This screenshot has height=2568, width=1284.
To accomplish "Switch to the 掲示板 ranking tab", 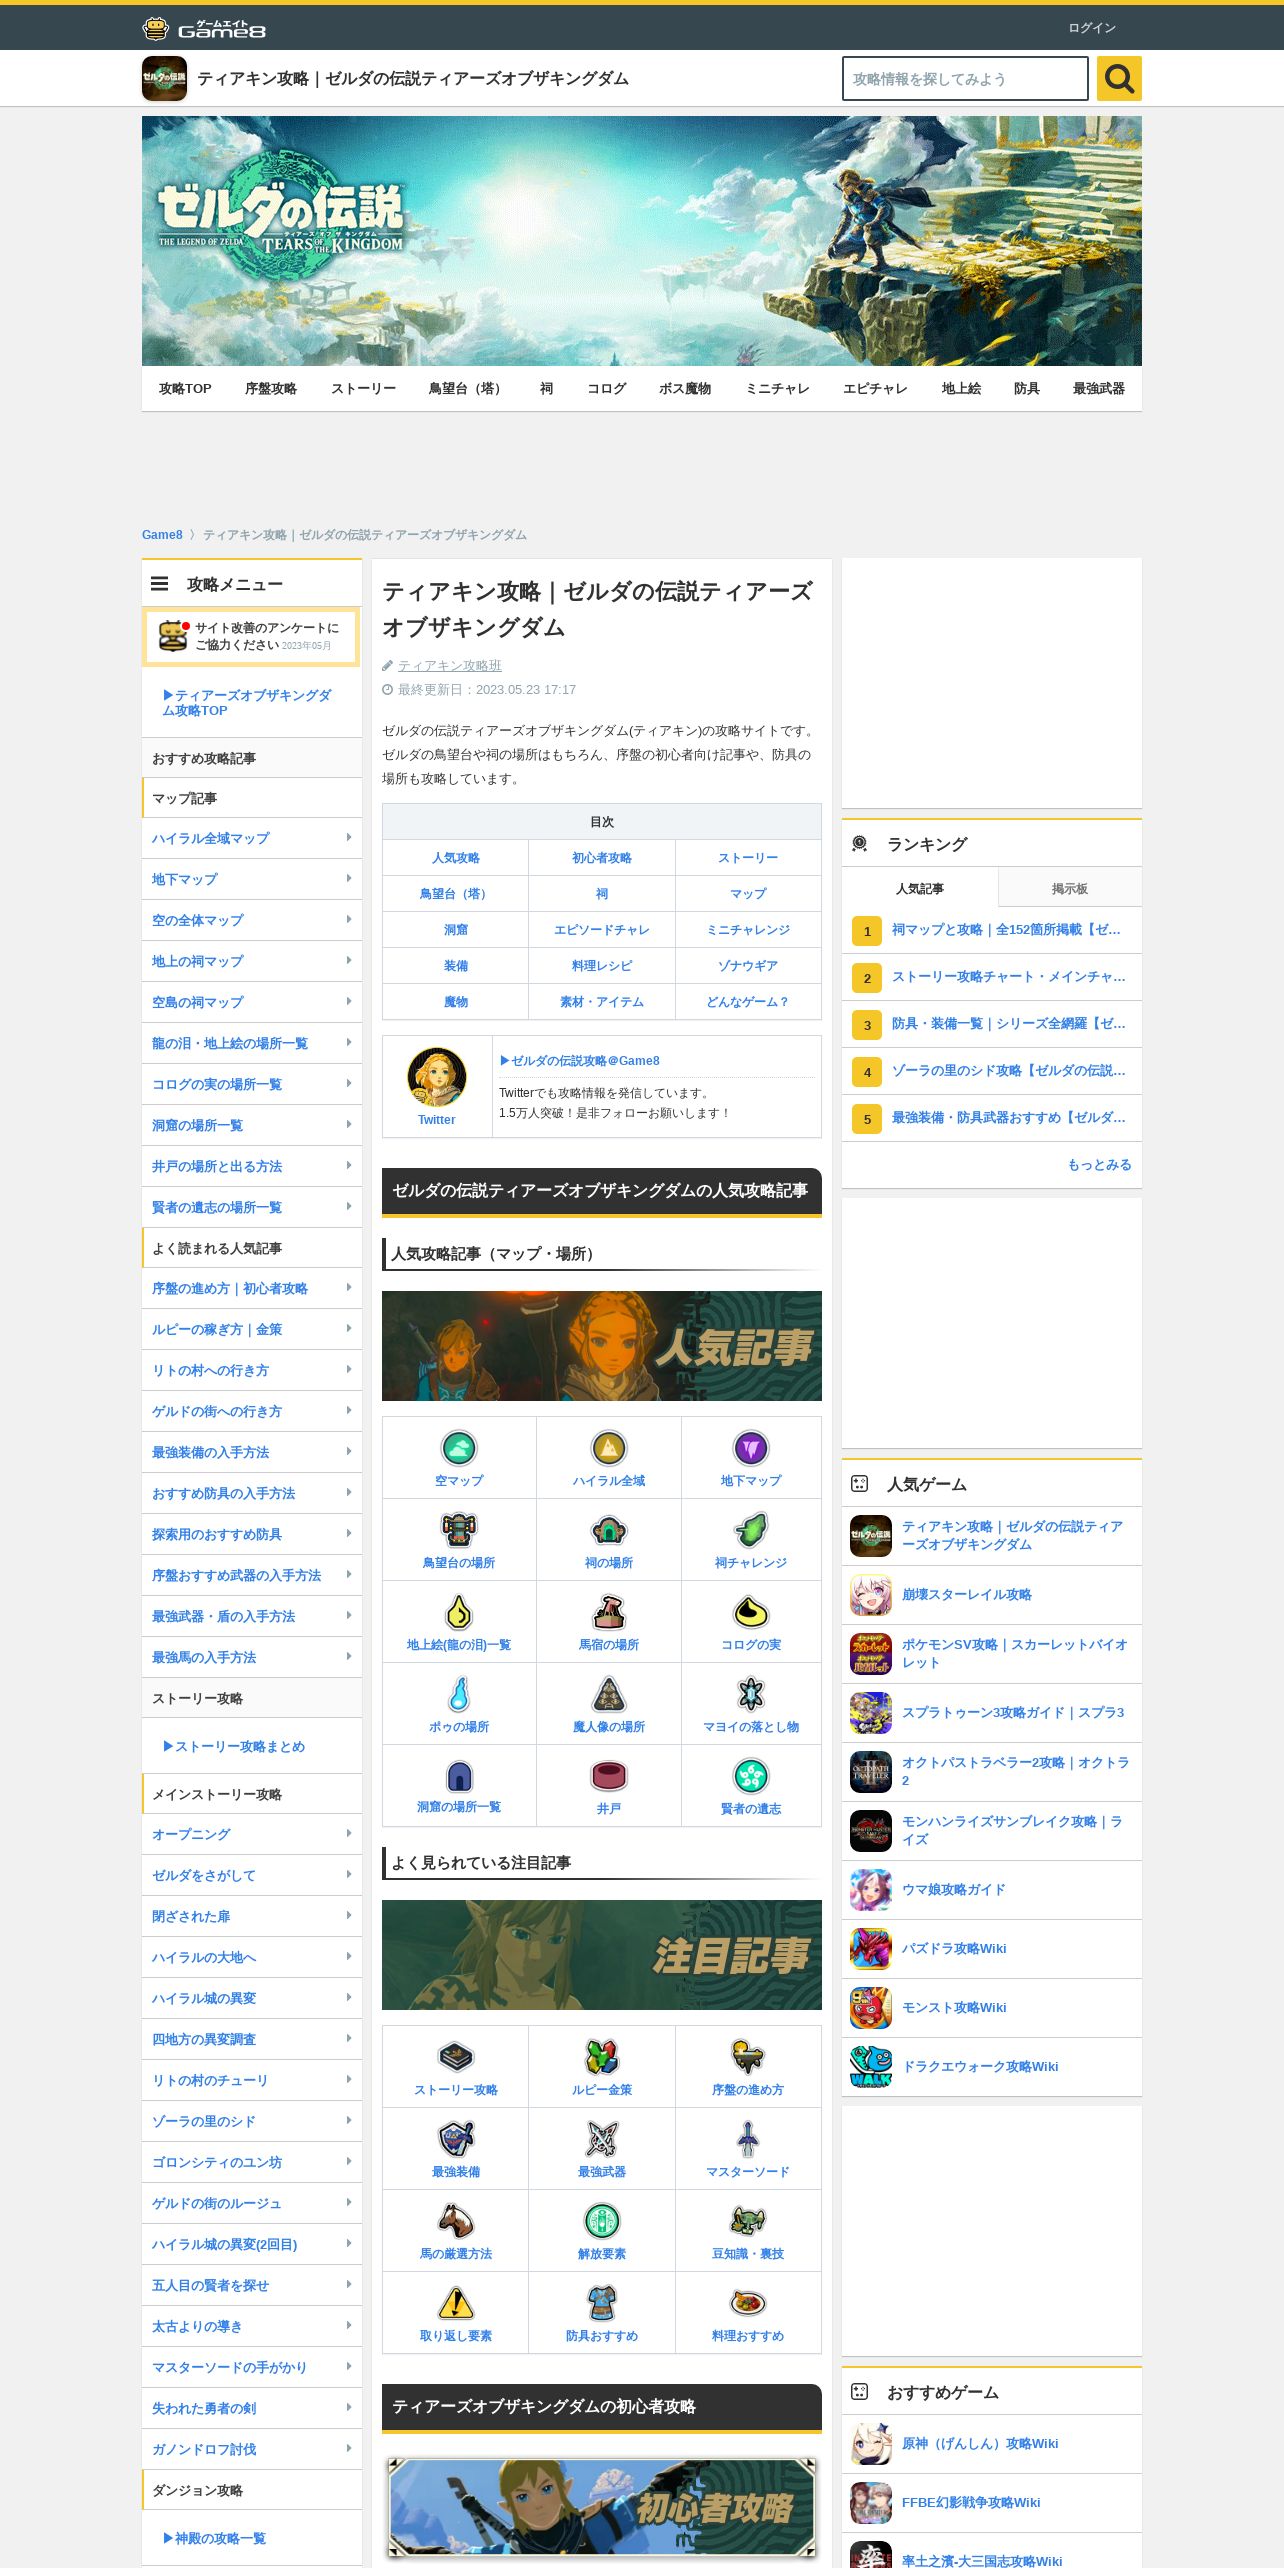I will 1070,888.
